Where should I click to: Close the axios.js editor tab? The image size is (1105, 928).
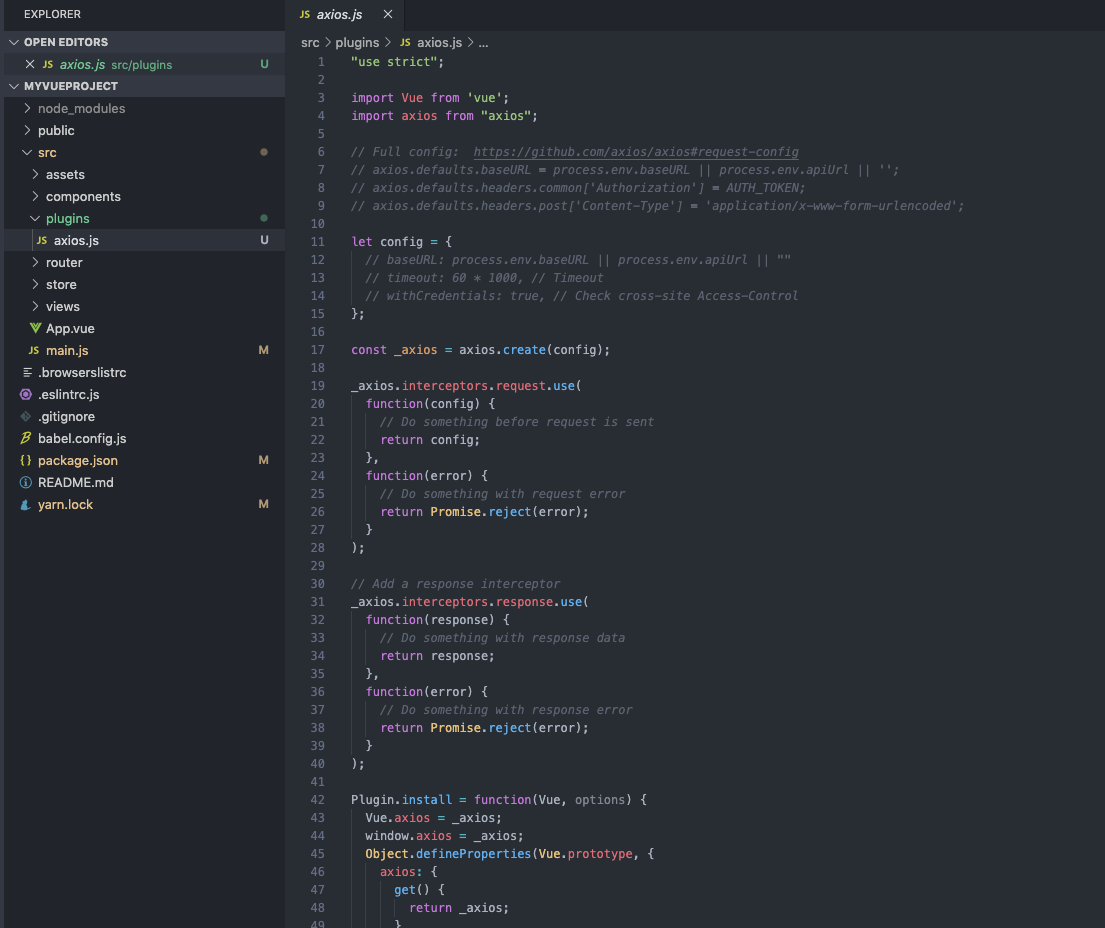[x=388, y=14]
